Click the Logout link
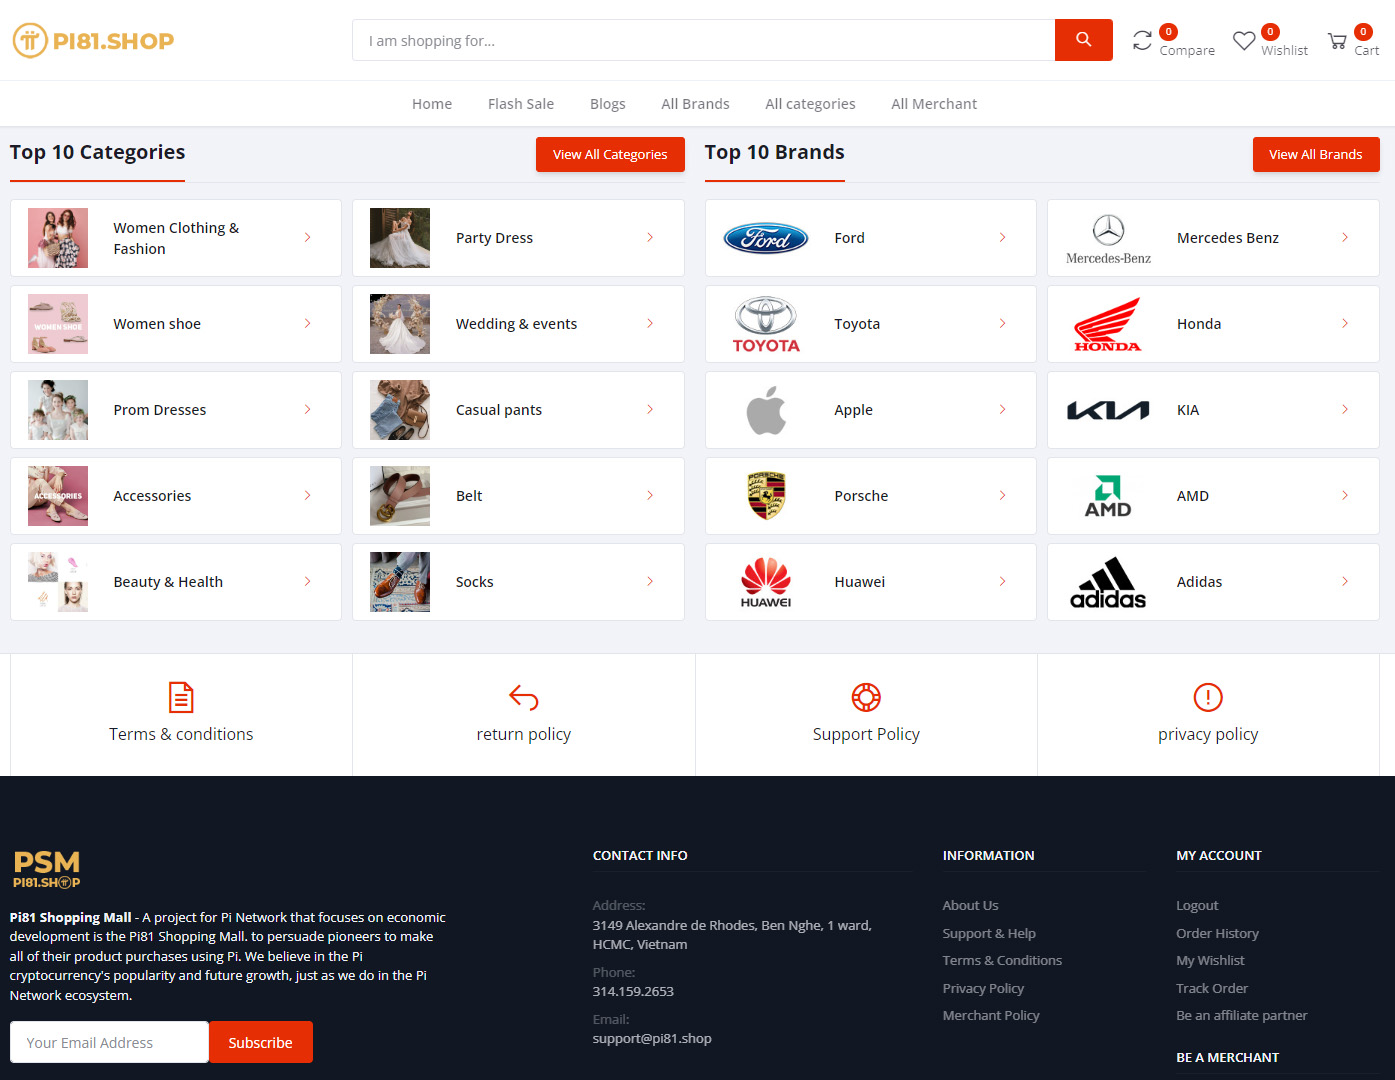This screenshot has height=1080, width=1395. coord(1197,906)
